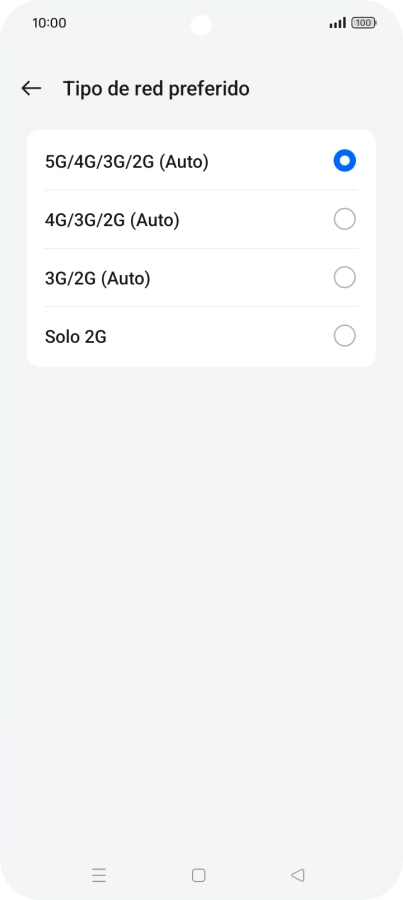
Task: Pick the Solo 2G radio button
Action: click(344, 336)
